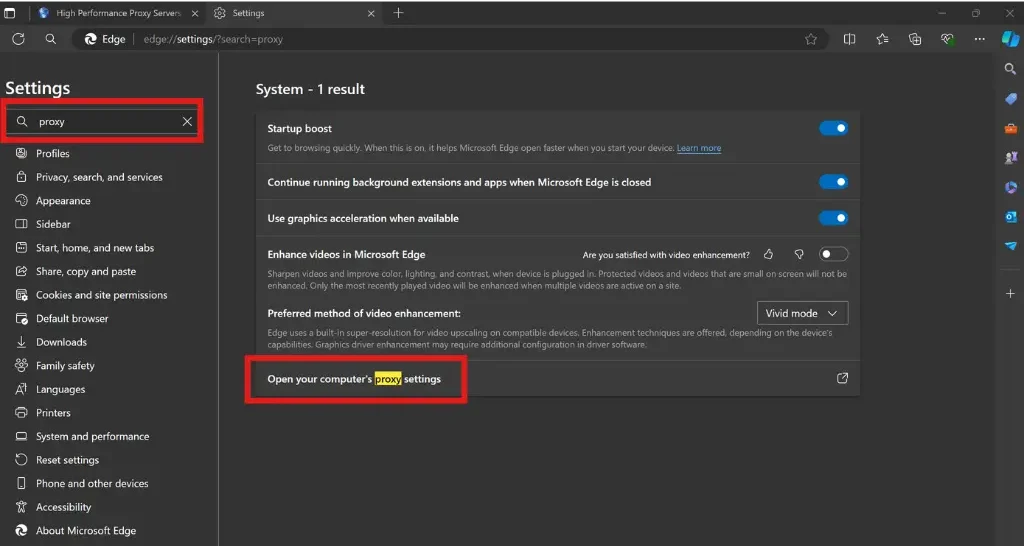
Task: Open sidebar Tools briefcase icon
Action: (1010, 129)
